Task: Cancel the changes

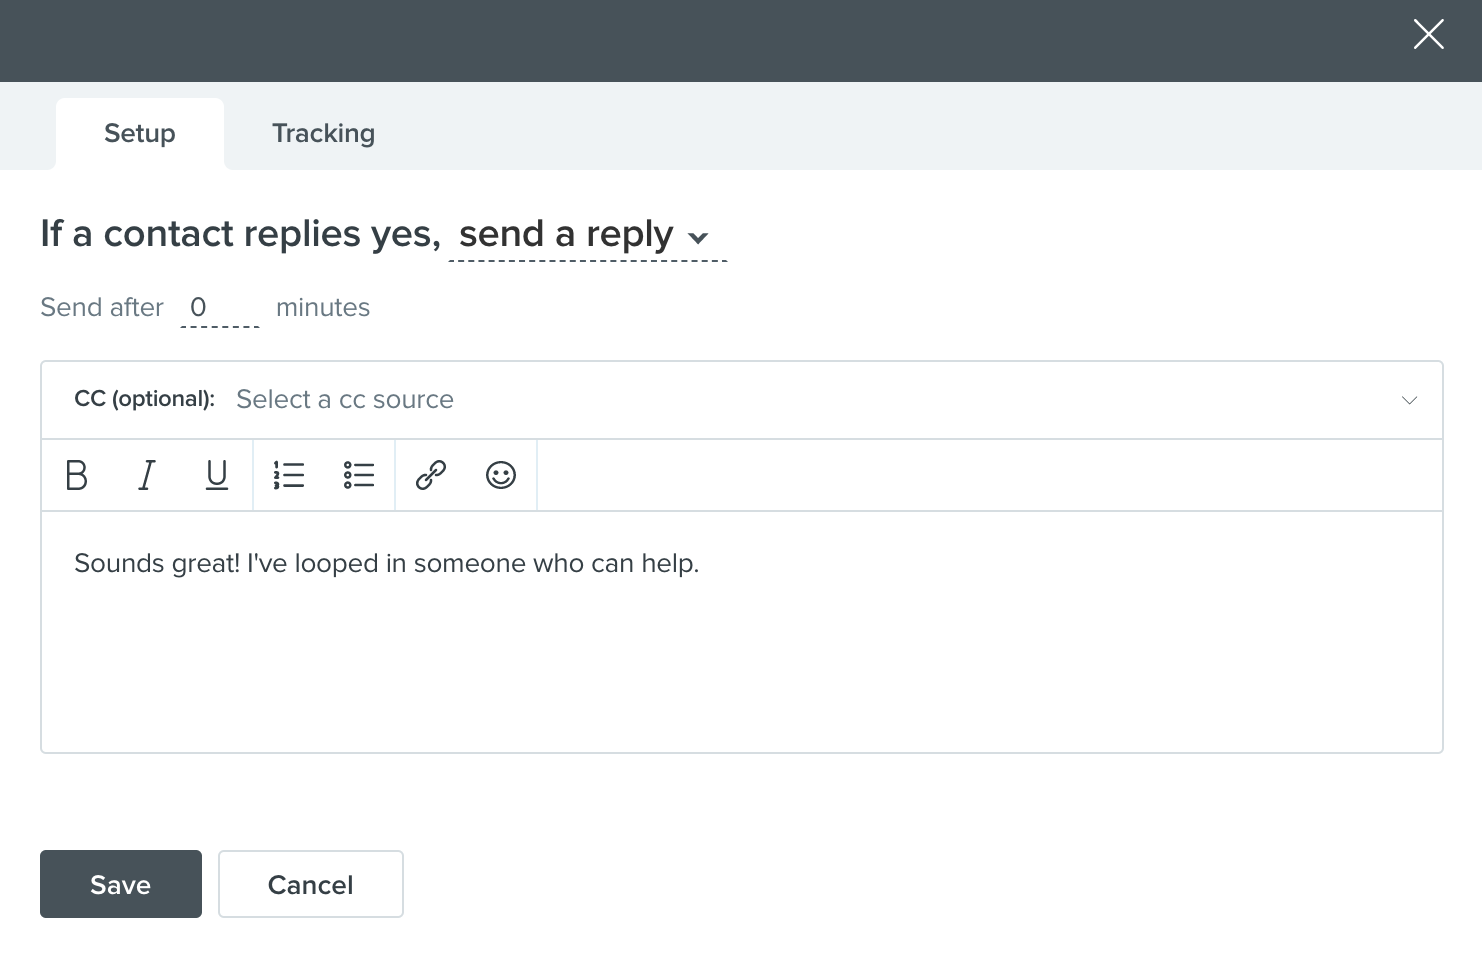Action: coord(311,884)
